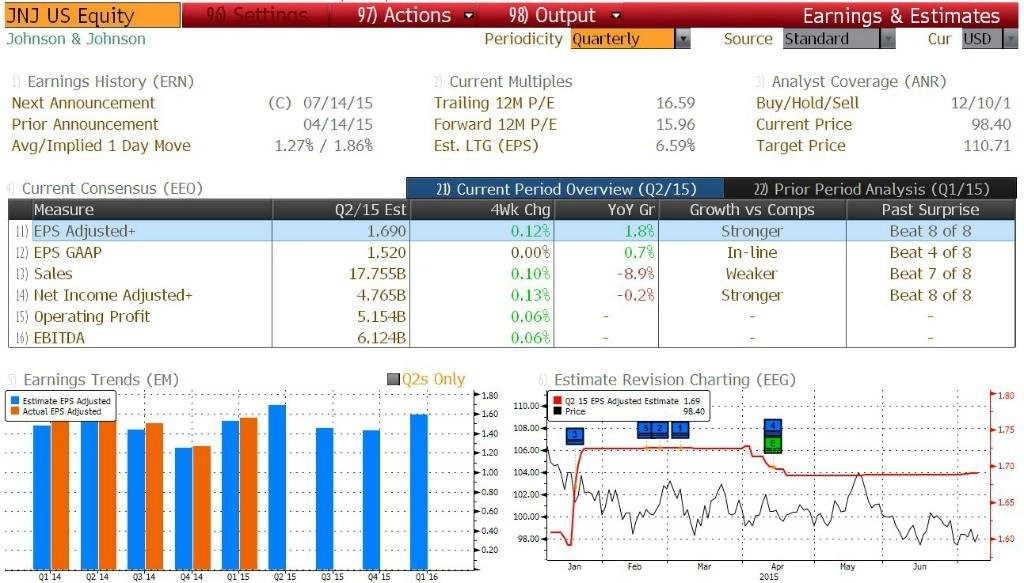Open Analyst Coverage (ANR) section
The image size is (1024, 583).
click(x=859, y=82)
